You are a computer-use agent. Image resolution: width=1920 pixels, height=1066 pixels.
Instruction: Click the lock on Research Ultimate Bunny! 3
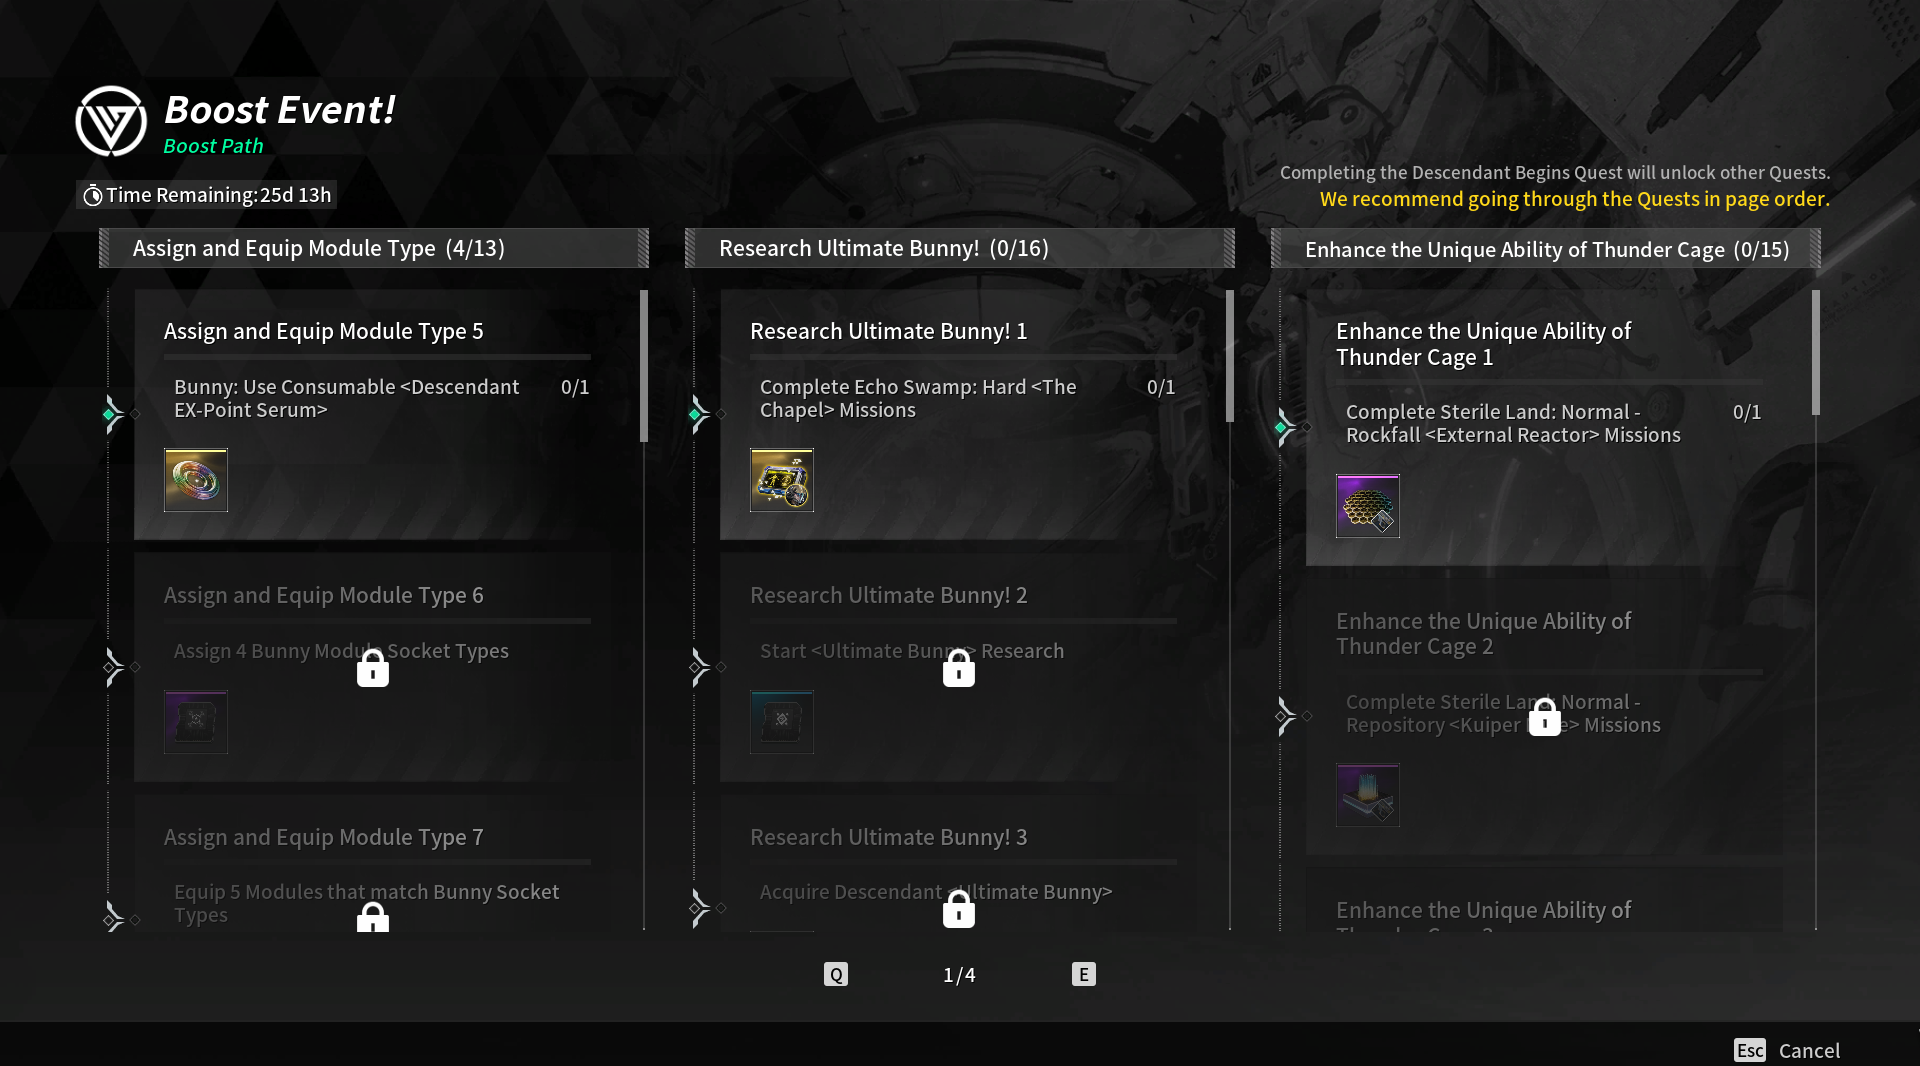(x=959, y=909)
